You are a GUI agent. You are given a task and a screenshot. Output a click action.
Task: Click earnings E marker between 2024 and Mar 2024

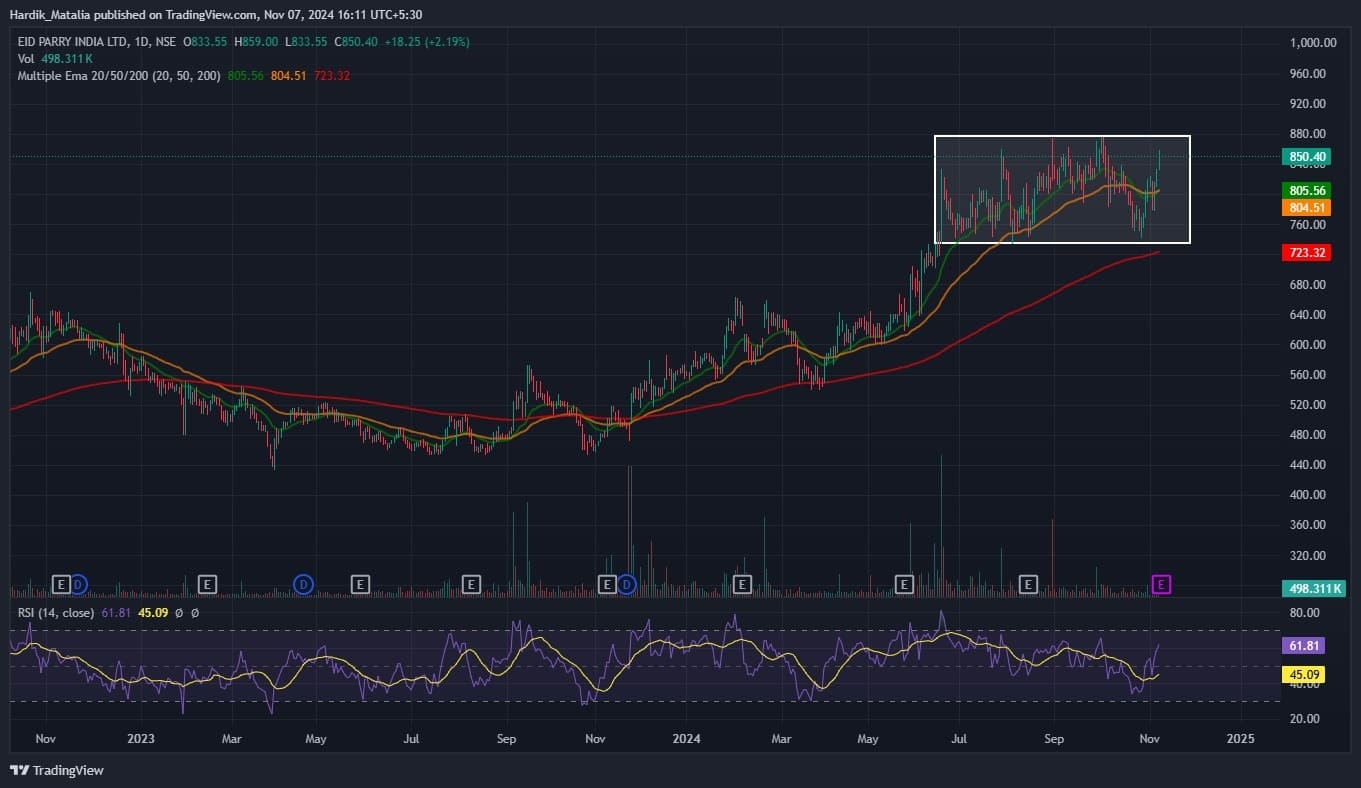[x=742, y=584]
